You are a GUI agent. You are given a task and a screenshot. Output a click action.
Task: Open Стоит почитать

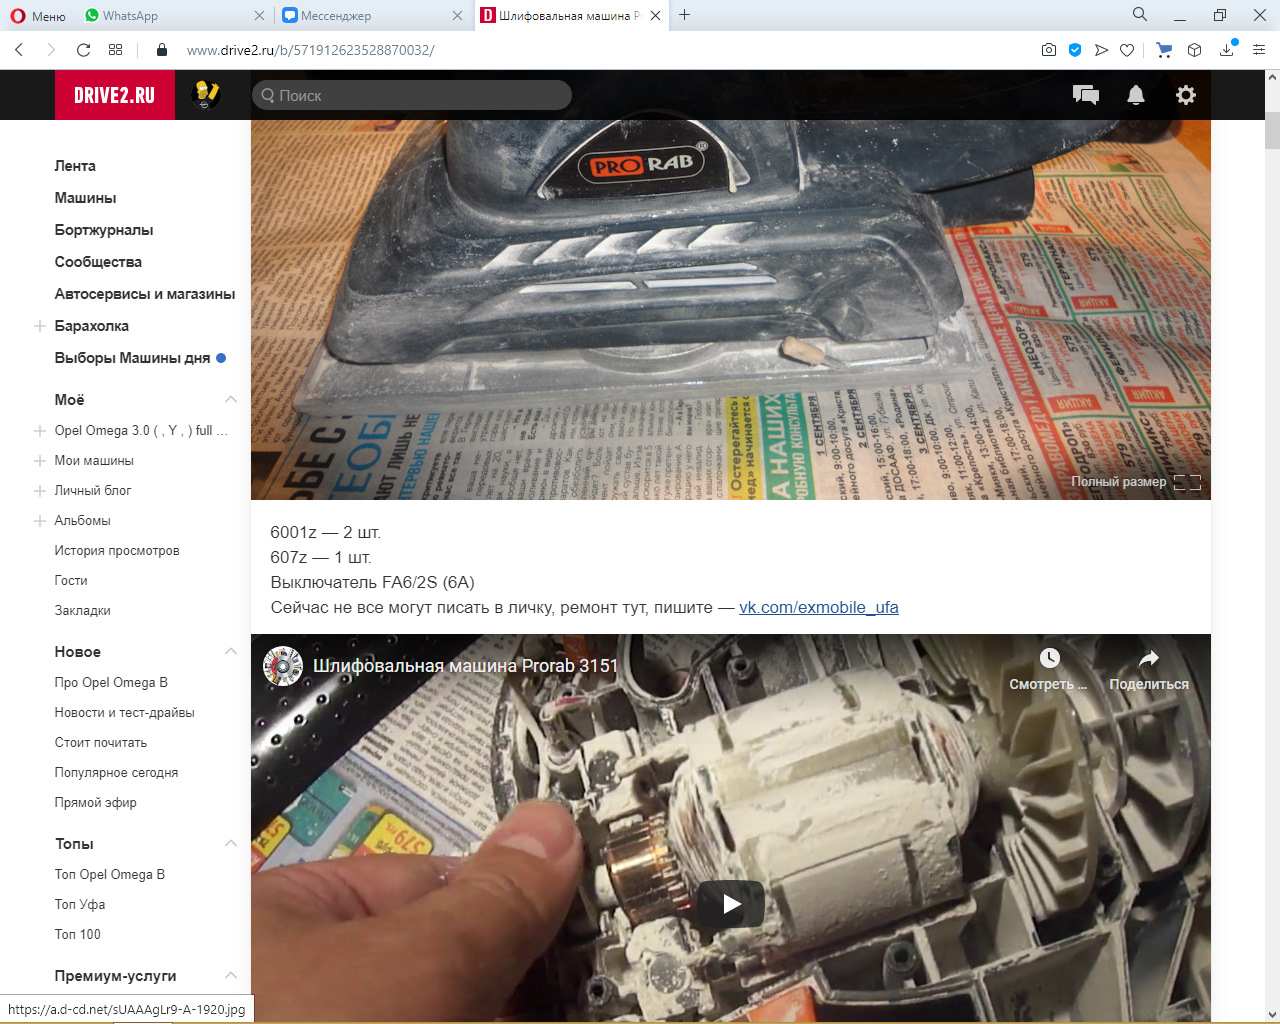[x=100, y=743]
